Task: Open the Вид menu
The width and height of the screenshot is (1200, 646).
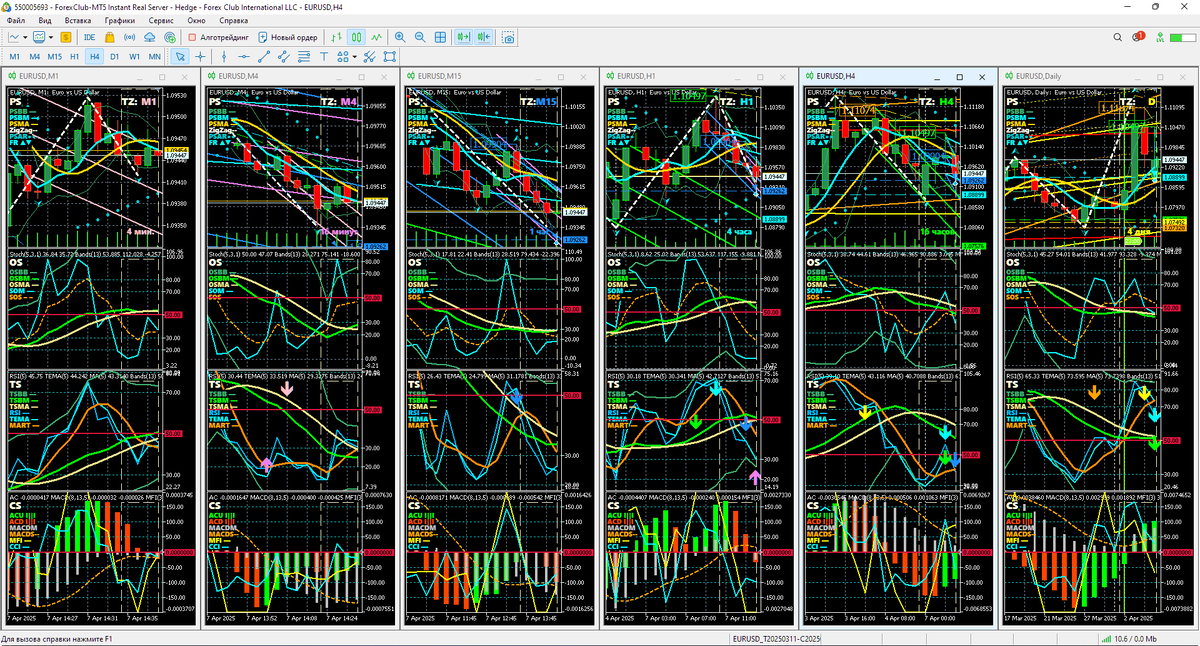Action: click(x=45, y=20)
